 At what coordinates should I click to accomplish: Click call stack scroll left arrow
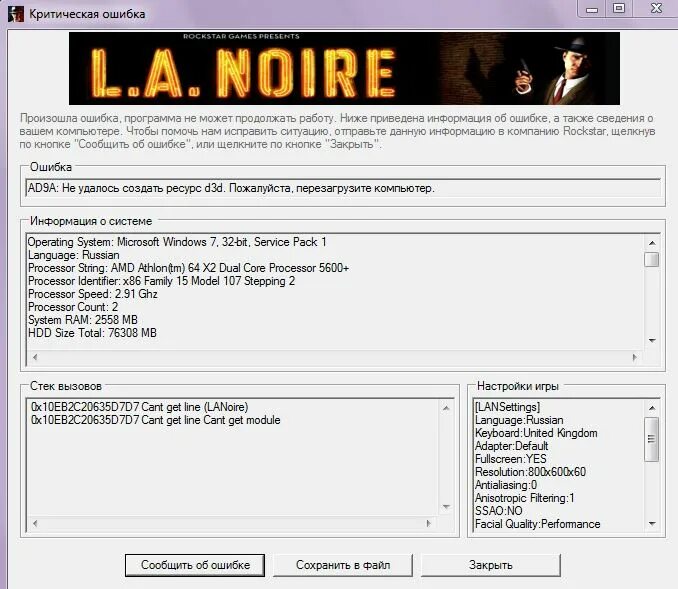(35, 523)
